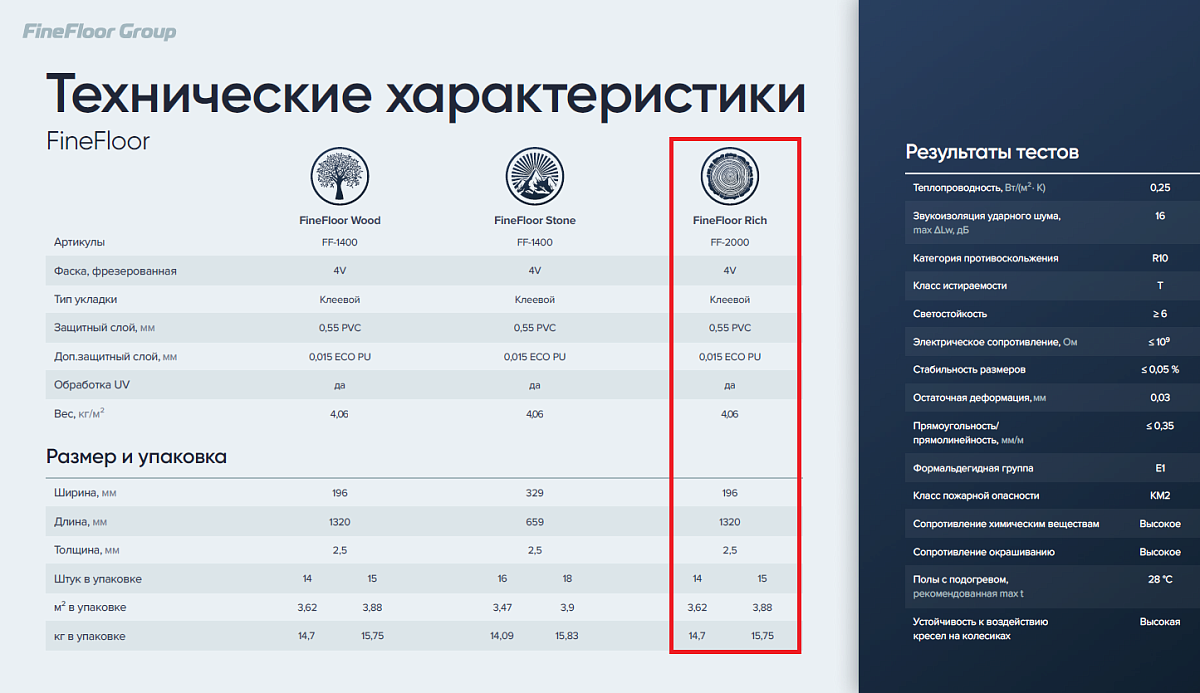
Task: Select the FineFloor Rich column header
Action: [x=729, y=220]
